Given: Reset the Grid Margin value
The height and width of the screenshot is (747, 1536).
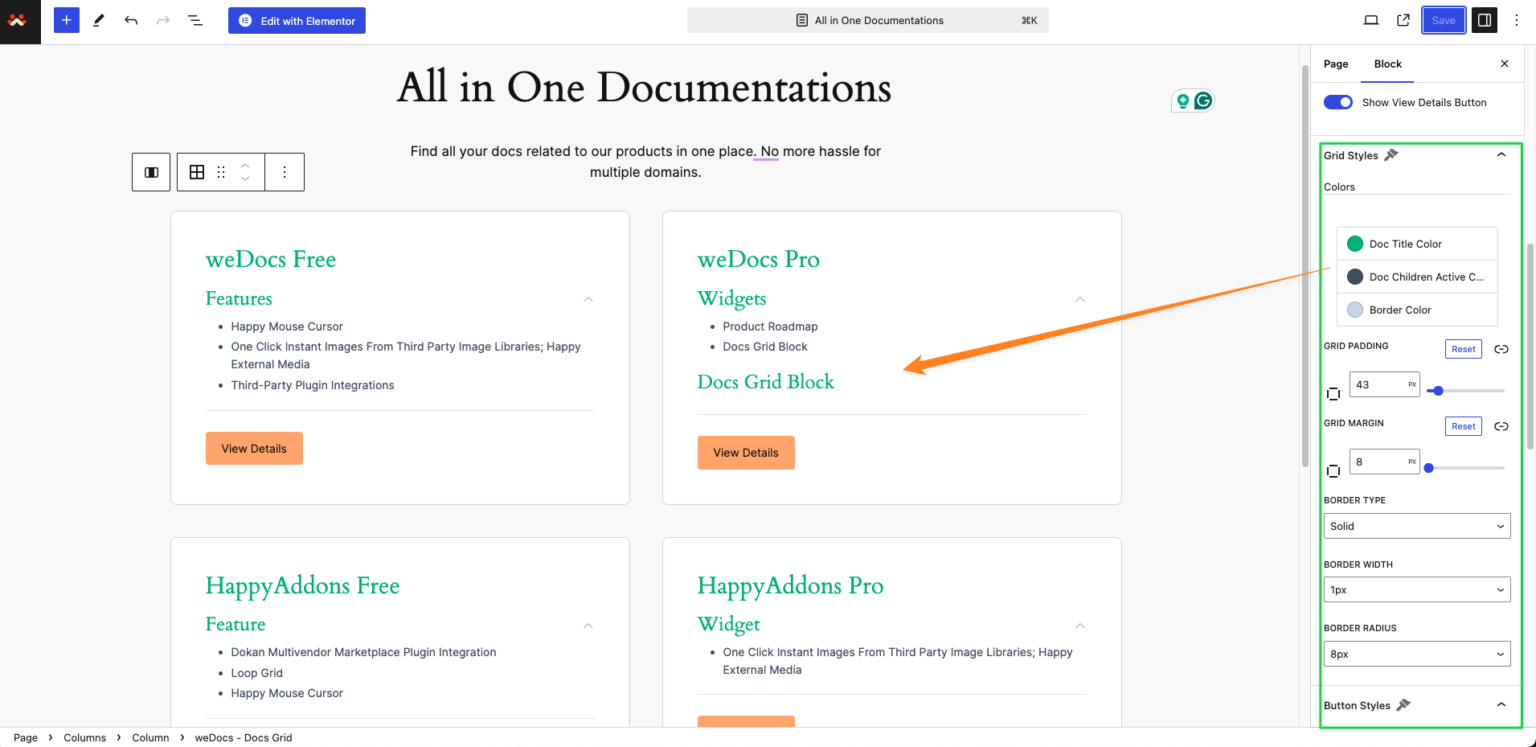Looking at the screenshot, I should pos(1463,425).
